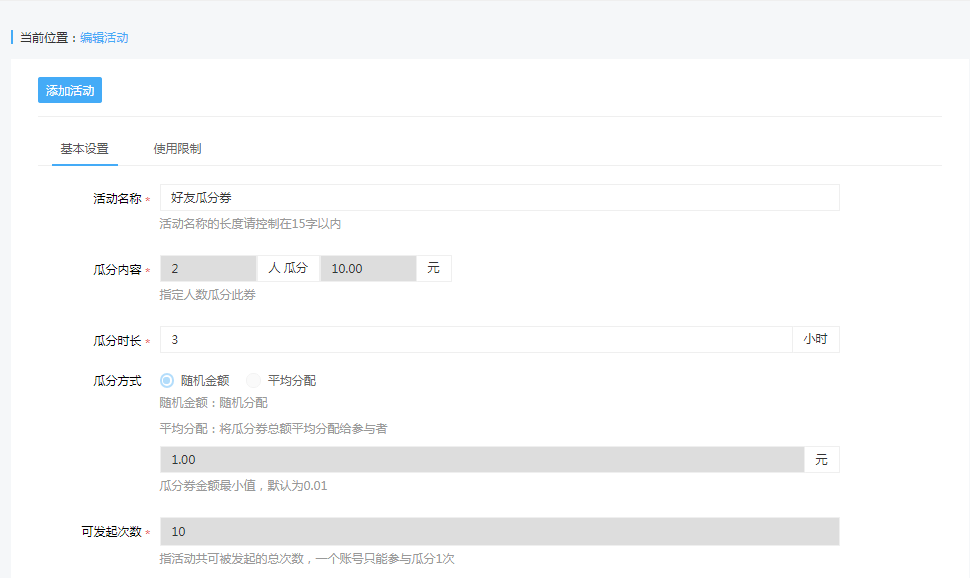Click the 瓜分时长 hours input field
Viewport: 970px width, 578px height.
pos(476,340)
